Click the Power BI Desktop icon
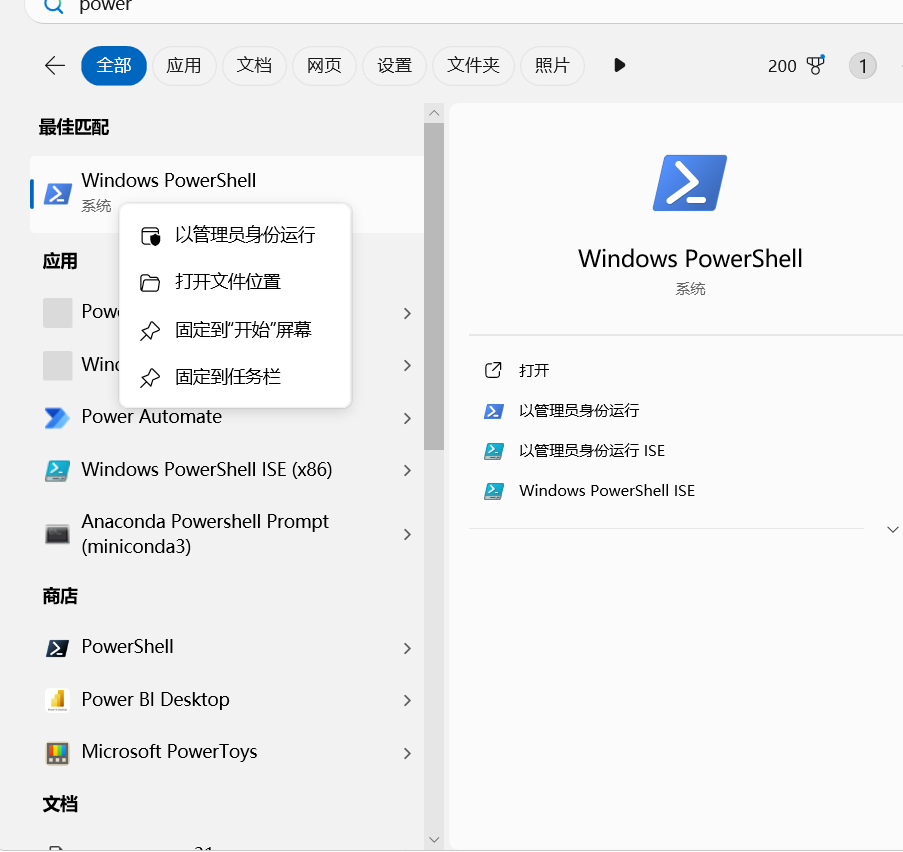The width and height of the screenshot is (903, 852). (x=57, y=700)
